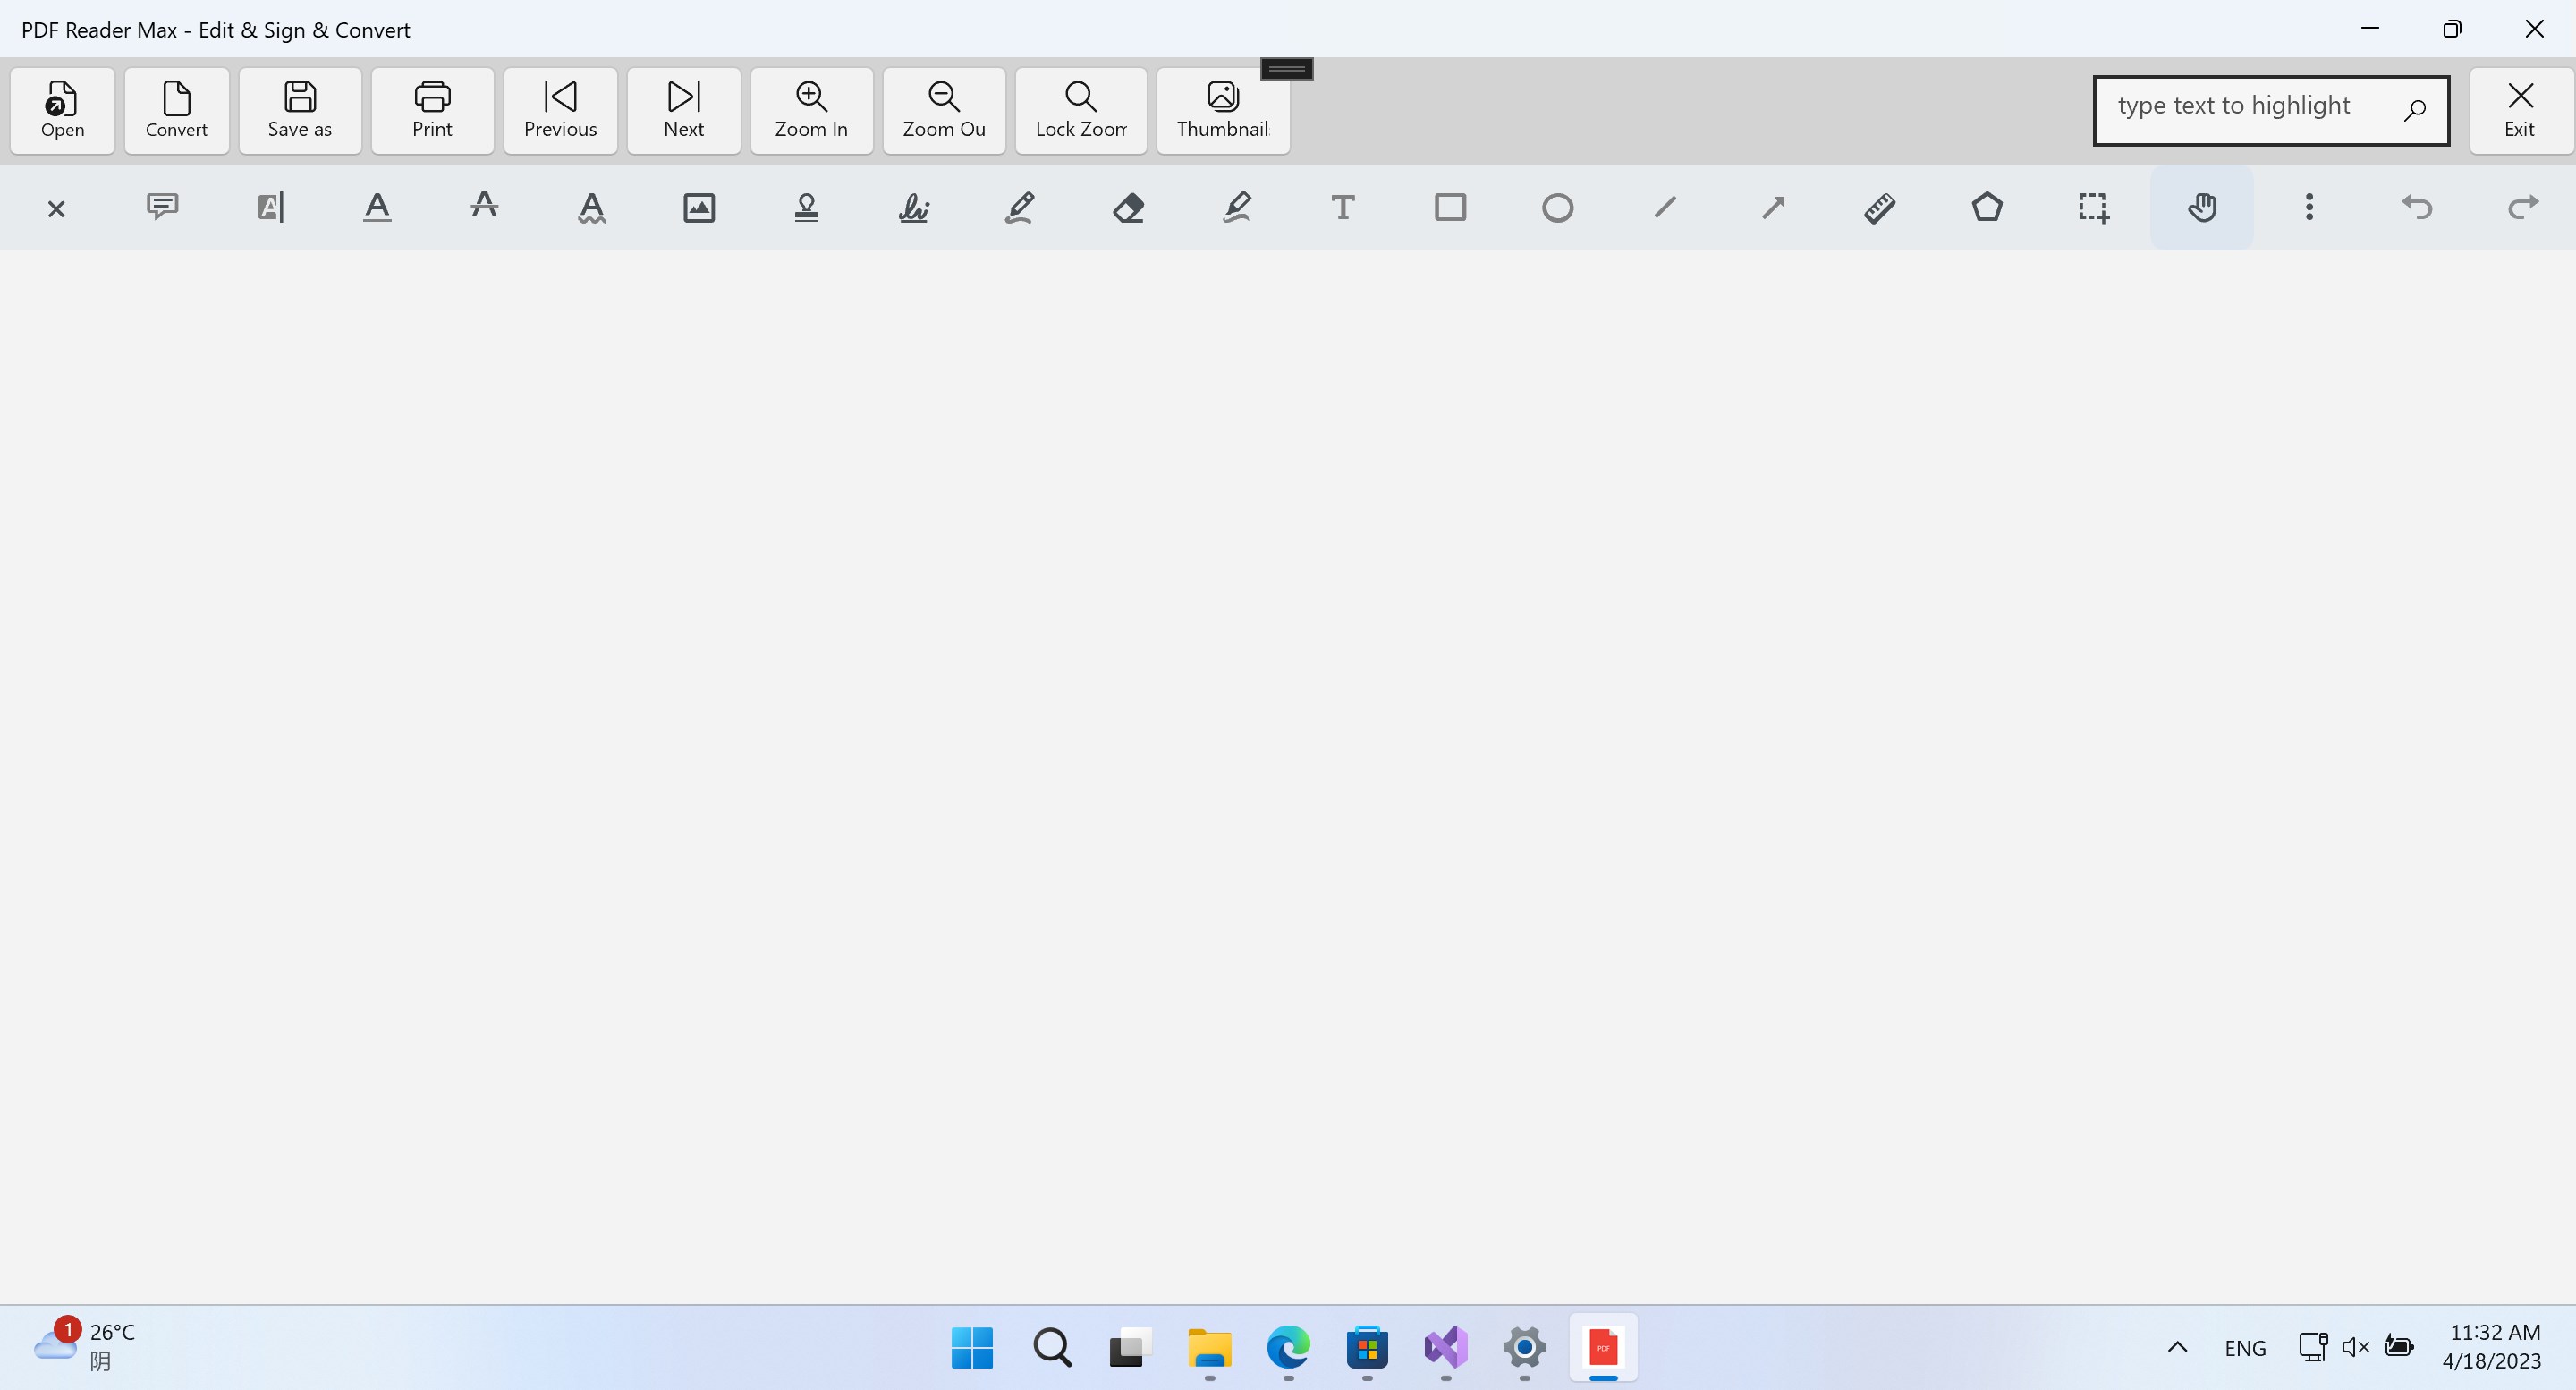The width and height of the screenshot is (2576, 1390).
Task: Select the eraser tool
Action: click(1128, 207)
